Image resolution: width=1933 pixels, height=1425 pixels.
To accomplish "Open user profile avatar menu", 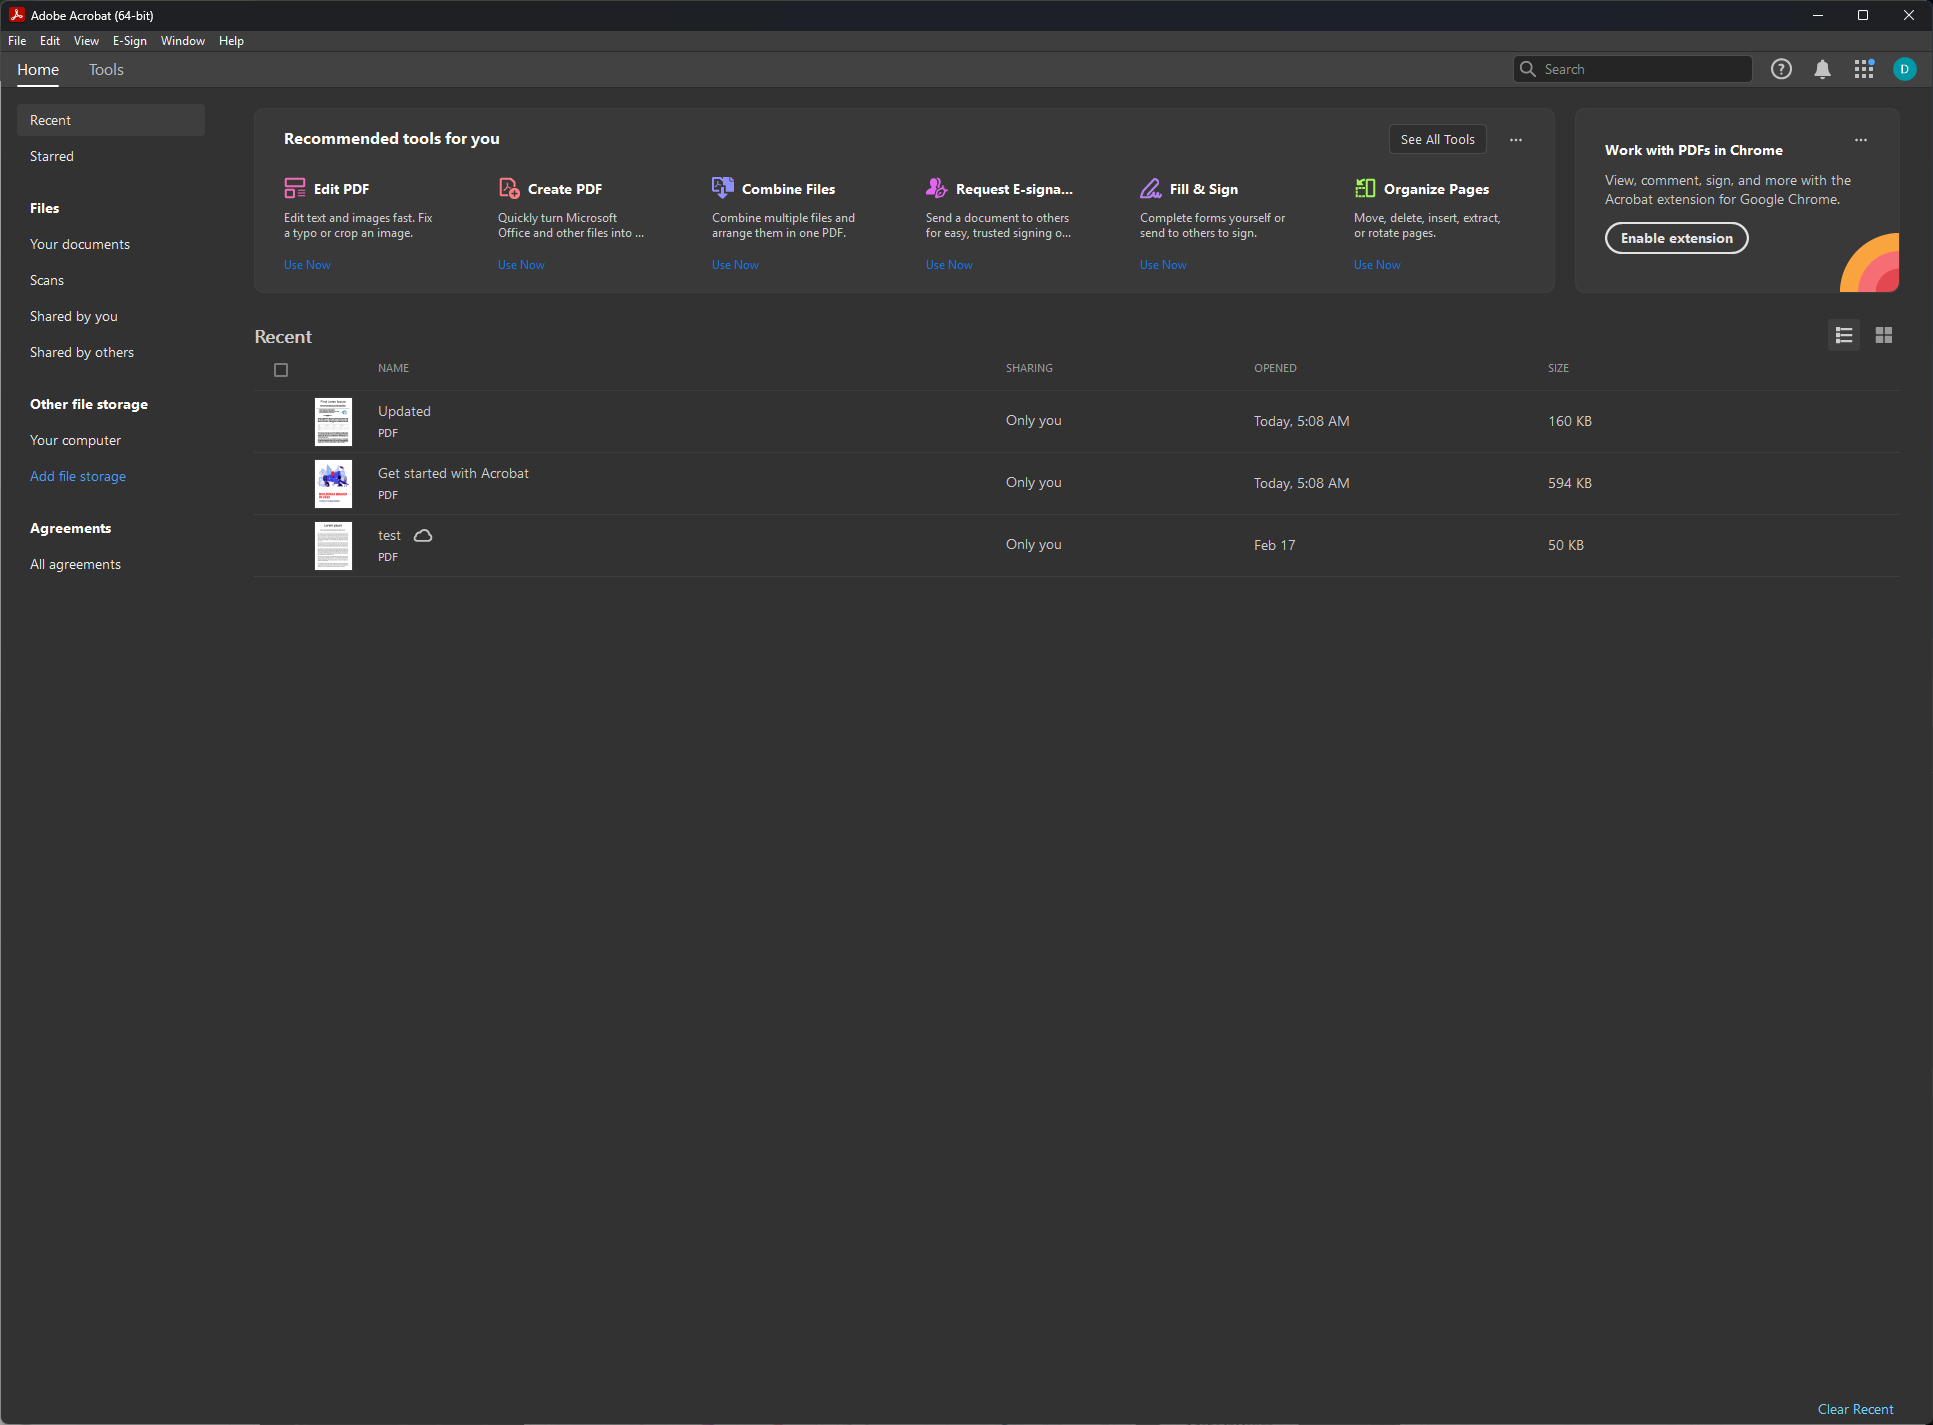I will click(1904, 69).
